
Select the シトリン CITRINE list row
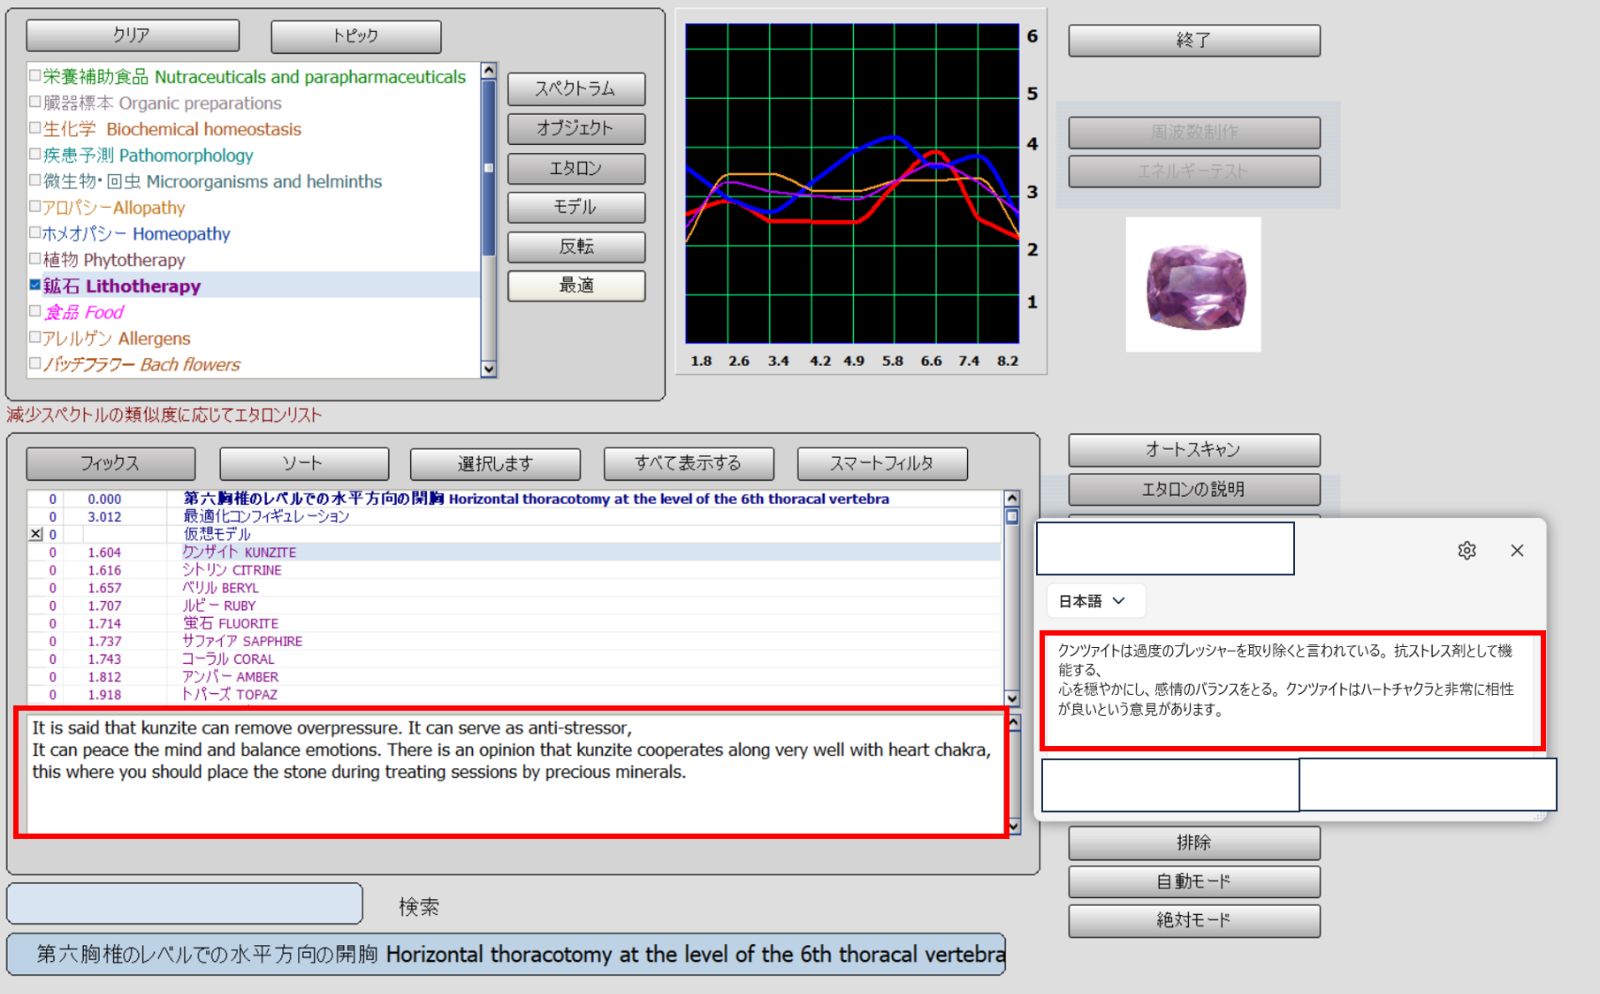tap(232, 570)
